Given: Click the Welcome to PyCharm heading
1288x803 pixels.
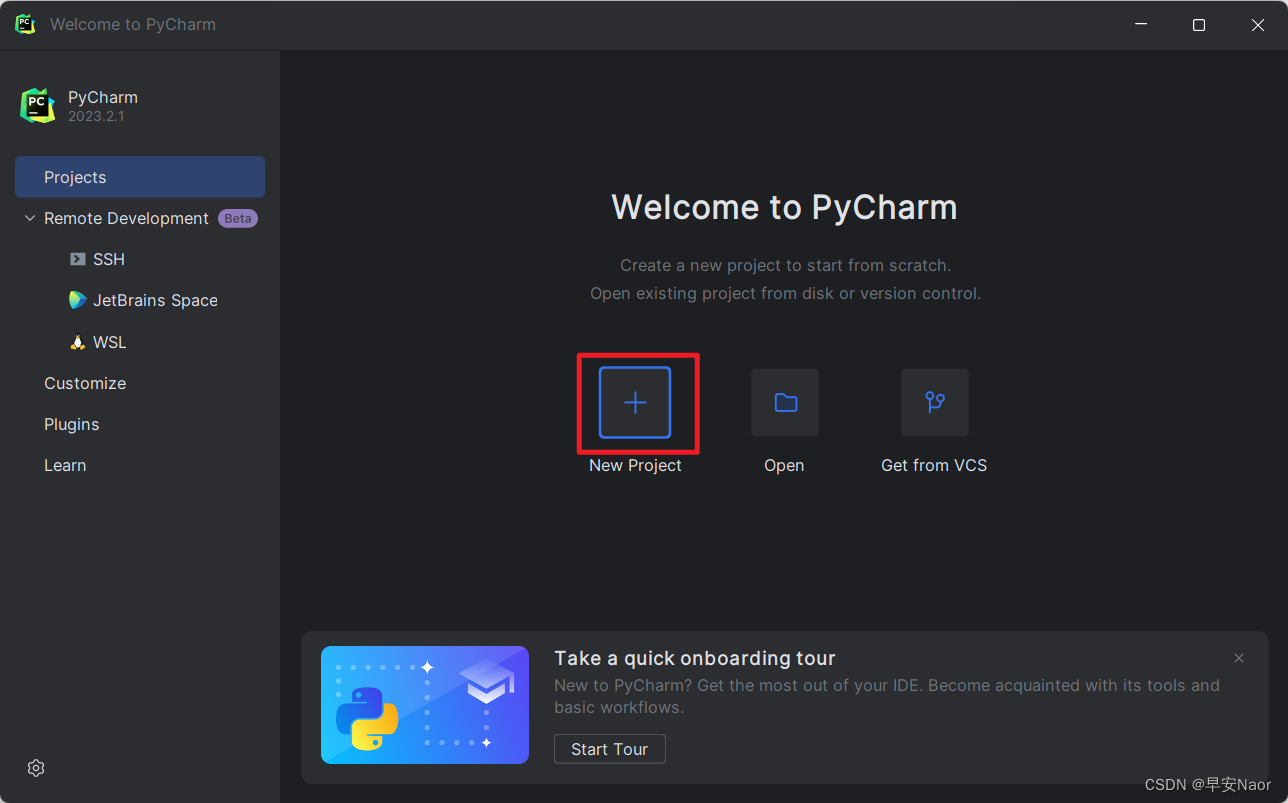Looking at the screenshot, I should (784, 207).
